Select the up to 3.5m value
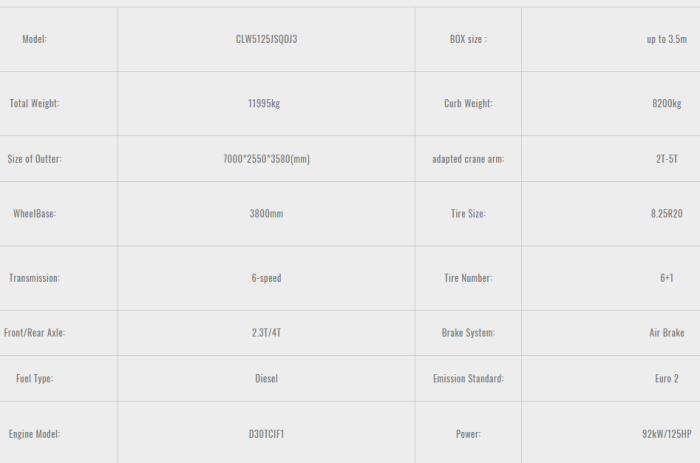700x463 pixels. pyautogui.click(x=666, y=39)
